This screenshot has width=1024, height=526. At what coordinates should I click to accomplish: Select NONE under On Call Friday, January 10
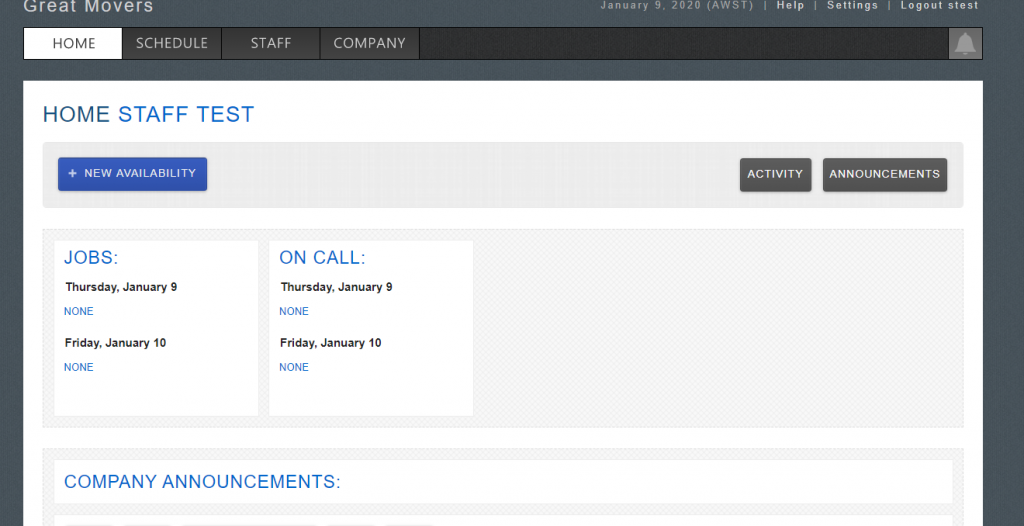pyautogui.click(x=294, y=367)
